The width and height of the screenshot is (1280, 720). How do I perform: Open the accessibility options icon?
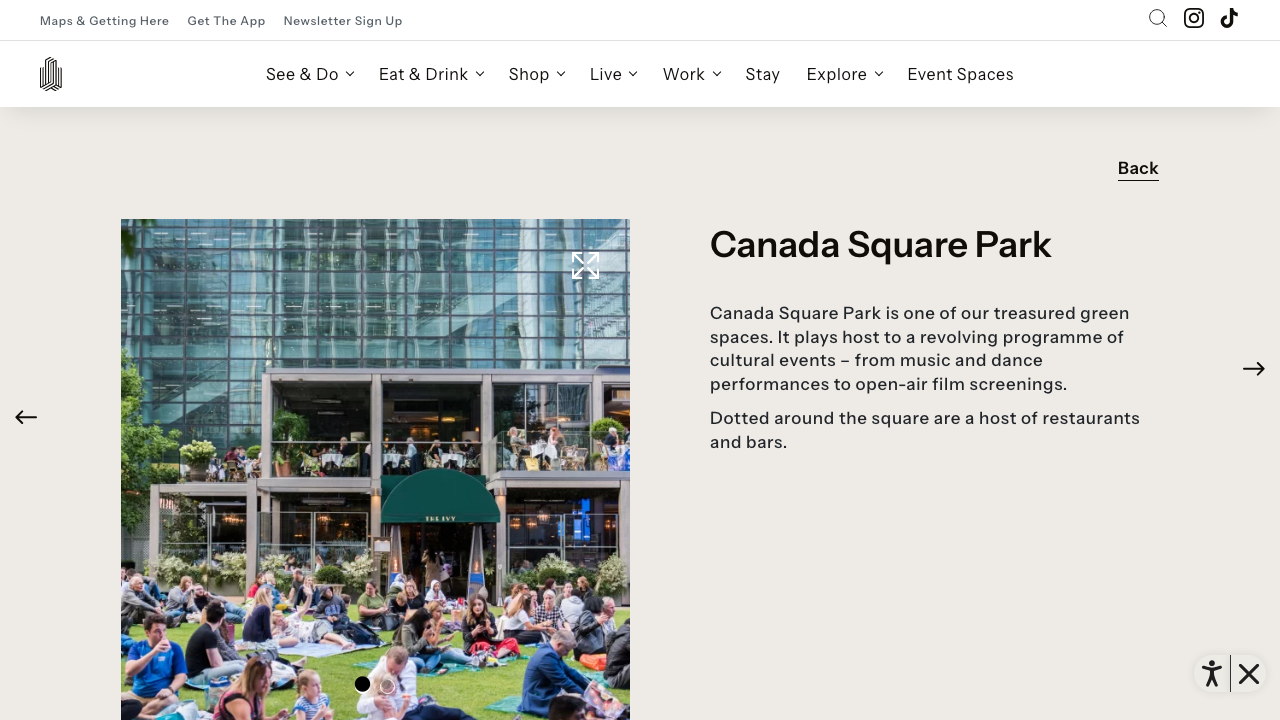[1211, 674]
